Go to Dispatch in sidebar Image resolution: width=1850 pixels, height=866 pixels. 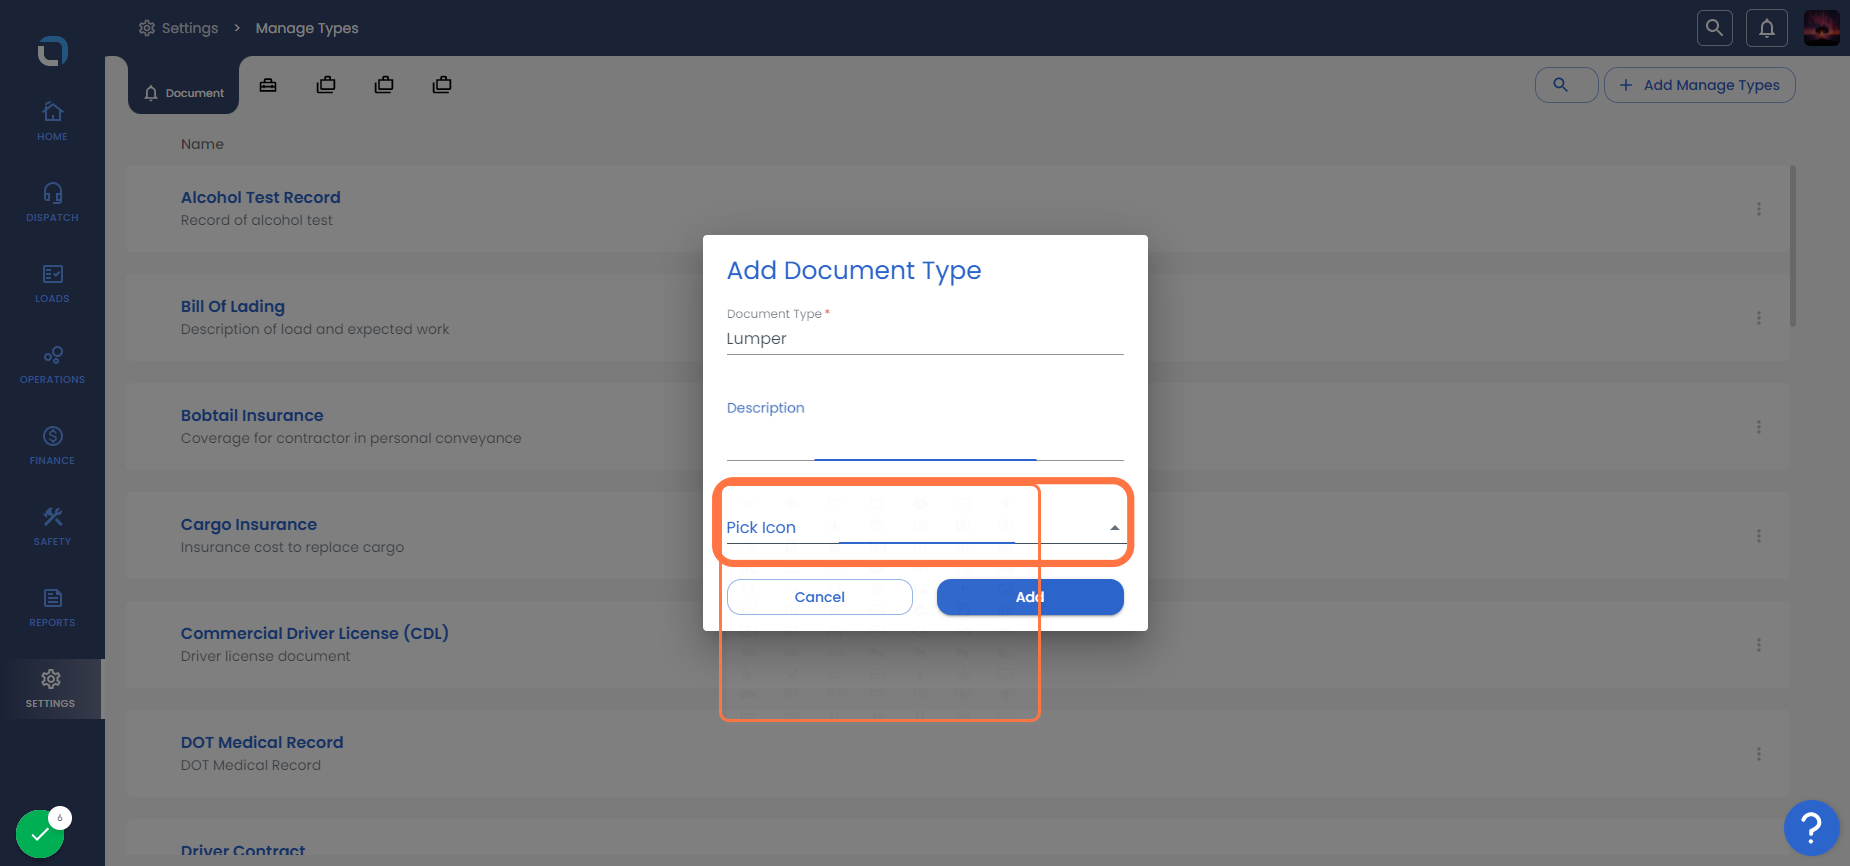pyautogui.click(x=52, y=202)
